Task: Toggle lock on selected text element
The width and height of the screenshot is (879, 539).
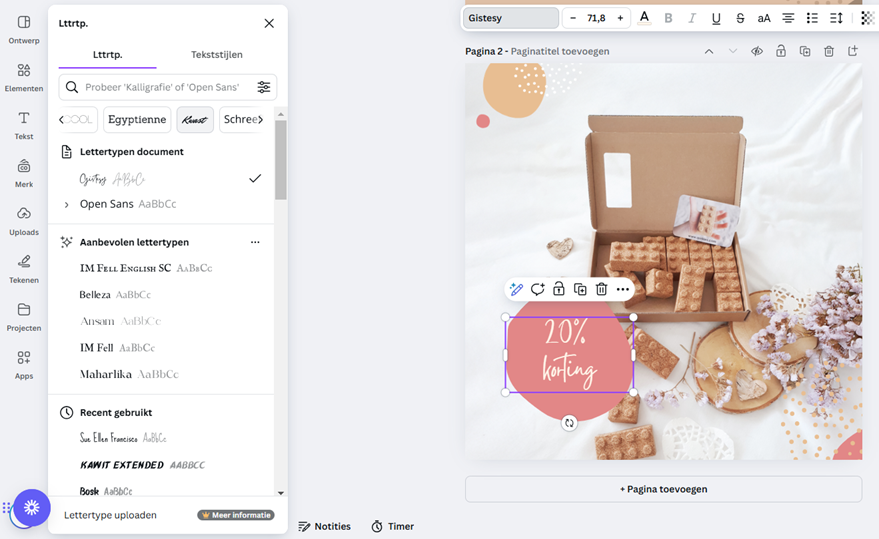Action: [559, 289]
